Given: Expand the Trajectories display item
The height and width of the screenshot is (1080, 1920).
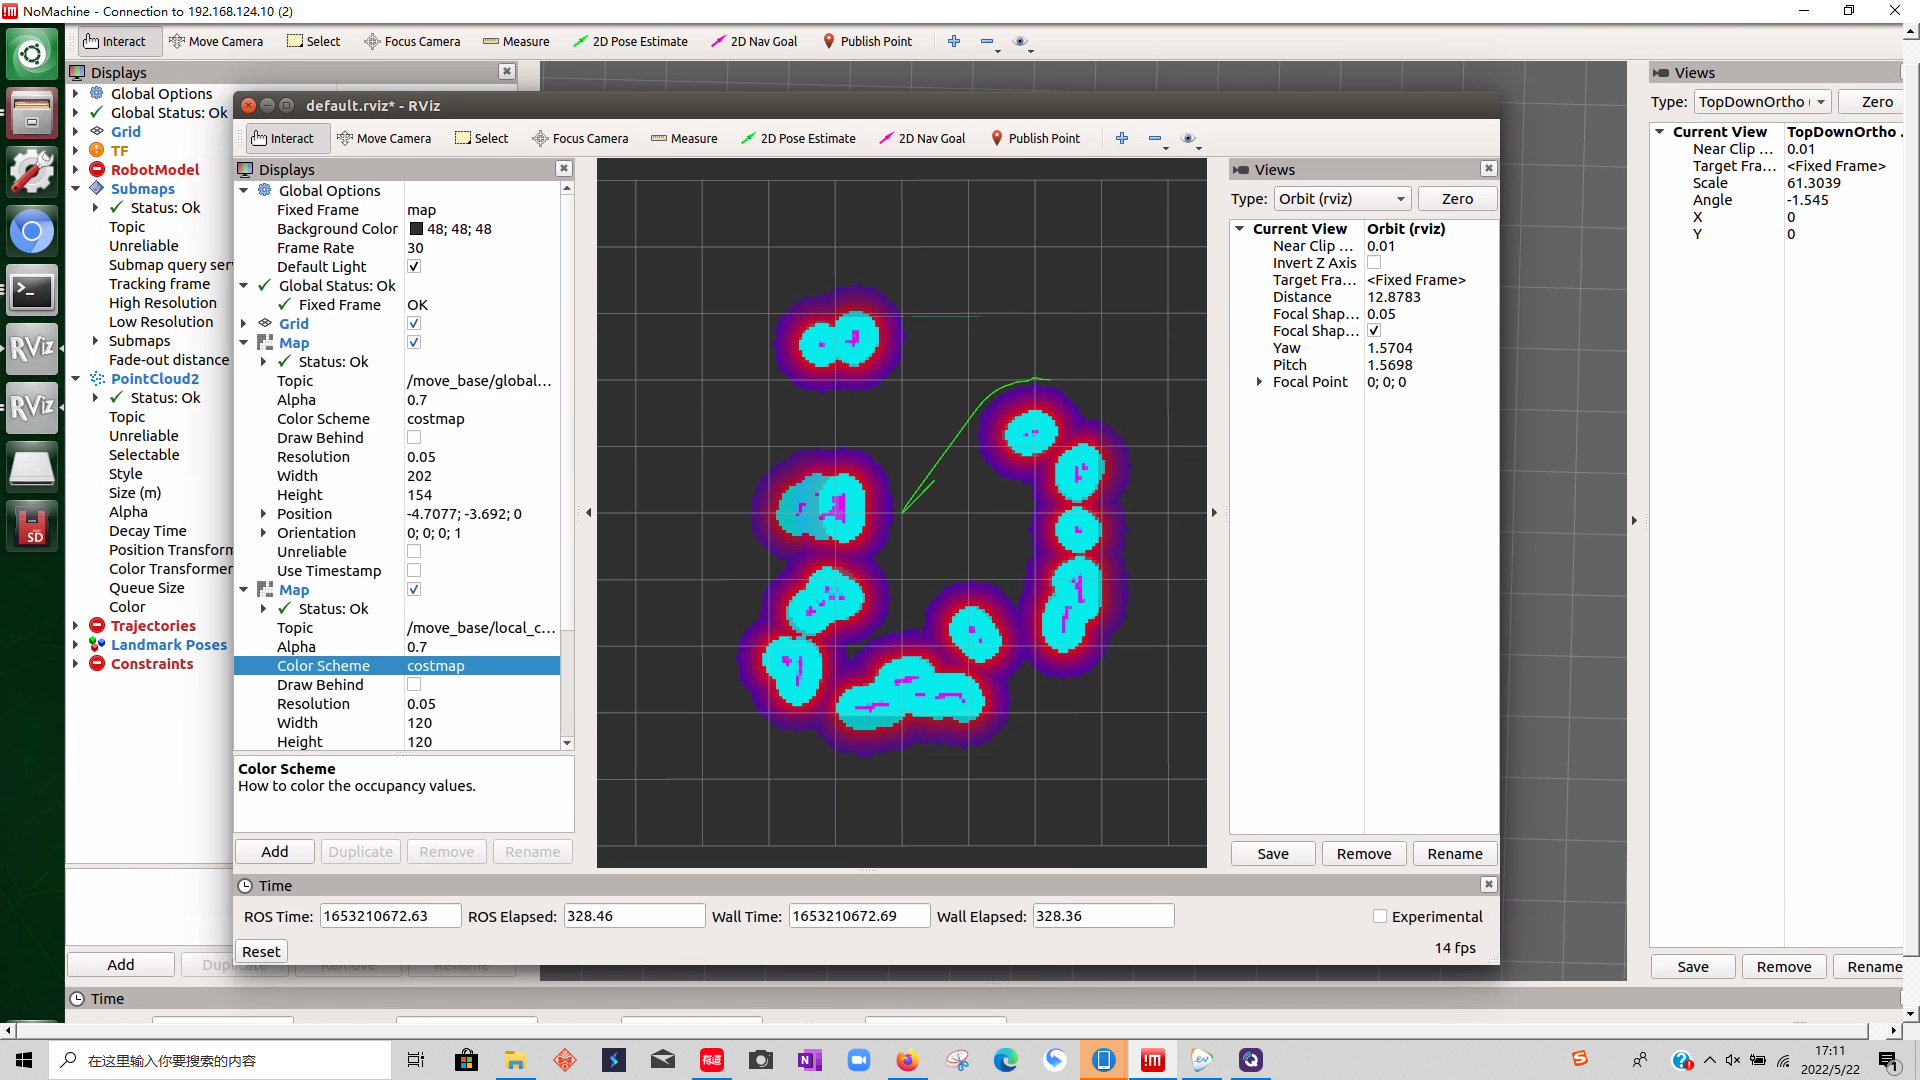Looking at the screenshot, I should point(76,625).
